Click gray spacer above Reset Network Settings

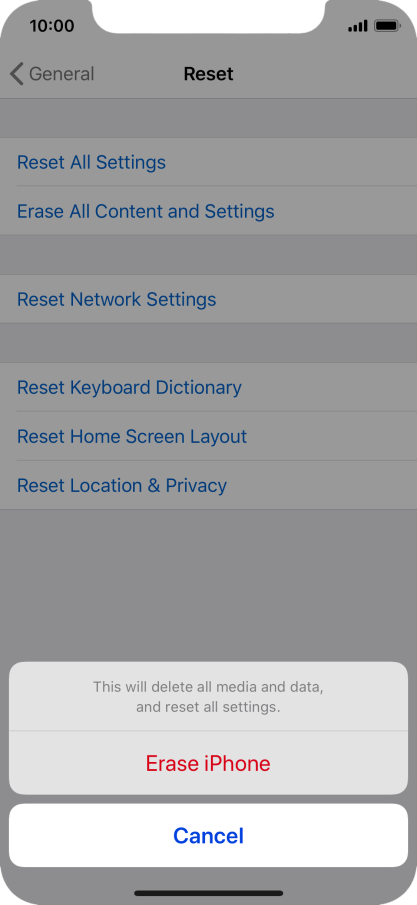(208, 255)
